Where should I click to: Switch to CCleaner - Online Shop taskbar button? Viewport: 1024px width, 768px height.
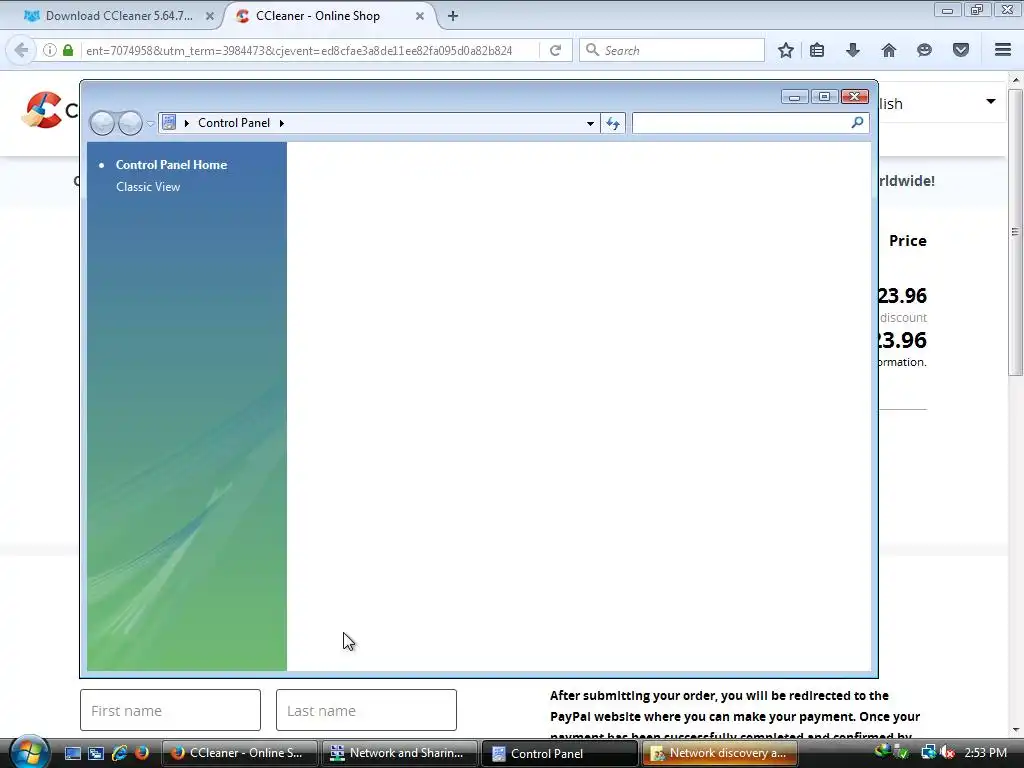pyautogui.click(x=240, y=753)
